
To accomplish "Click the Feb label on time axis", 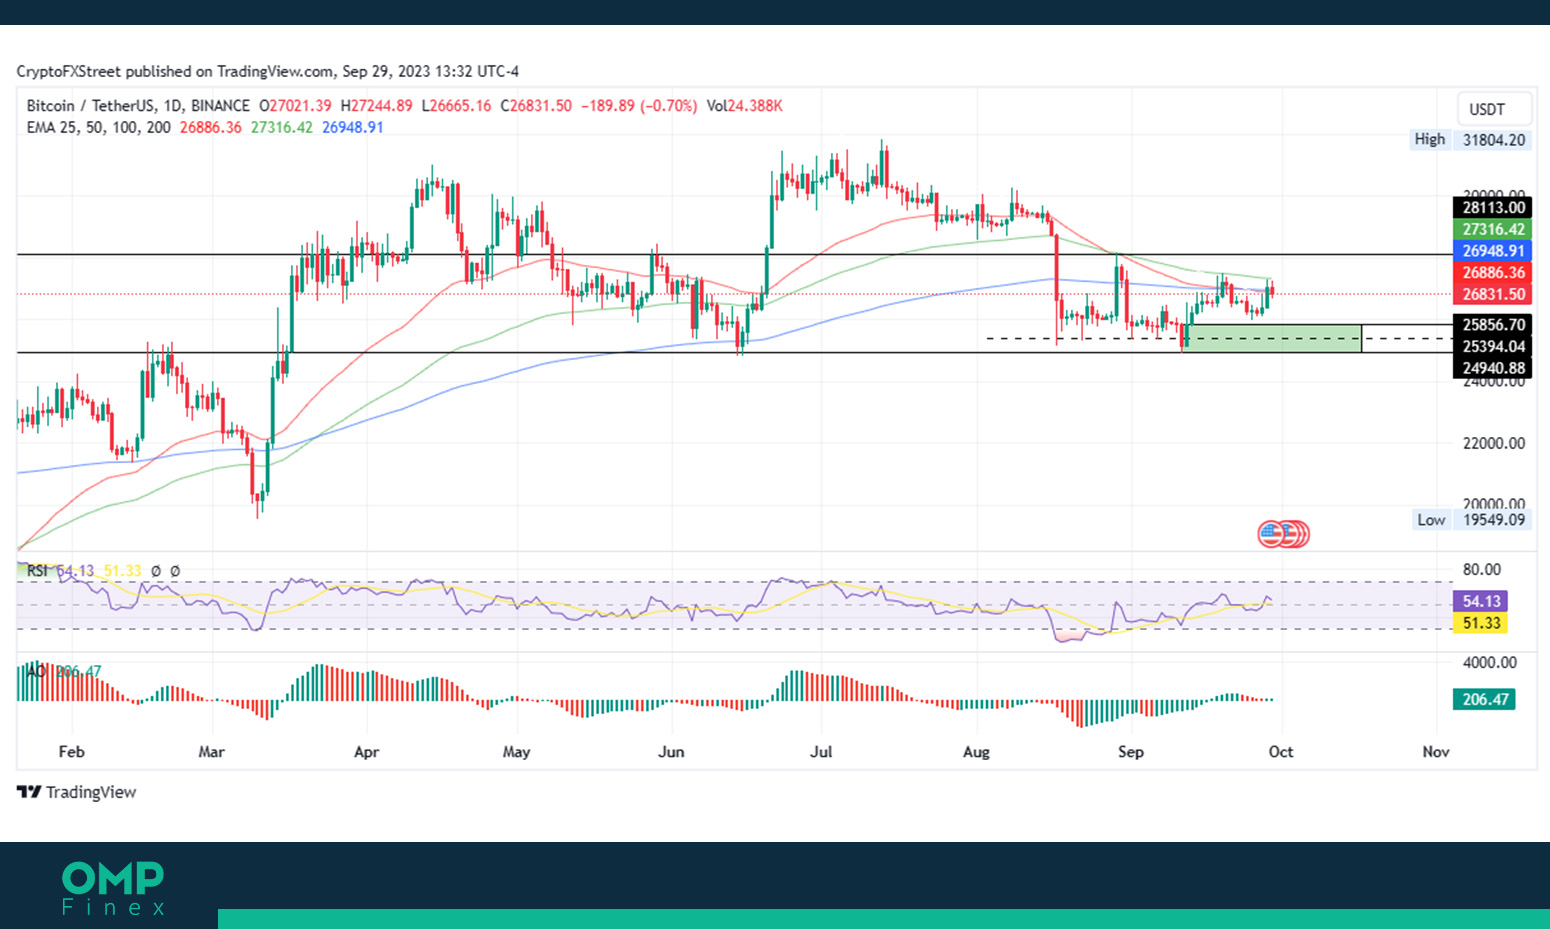I will tap(72, 752).
